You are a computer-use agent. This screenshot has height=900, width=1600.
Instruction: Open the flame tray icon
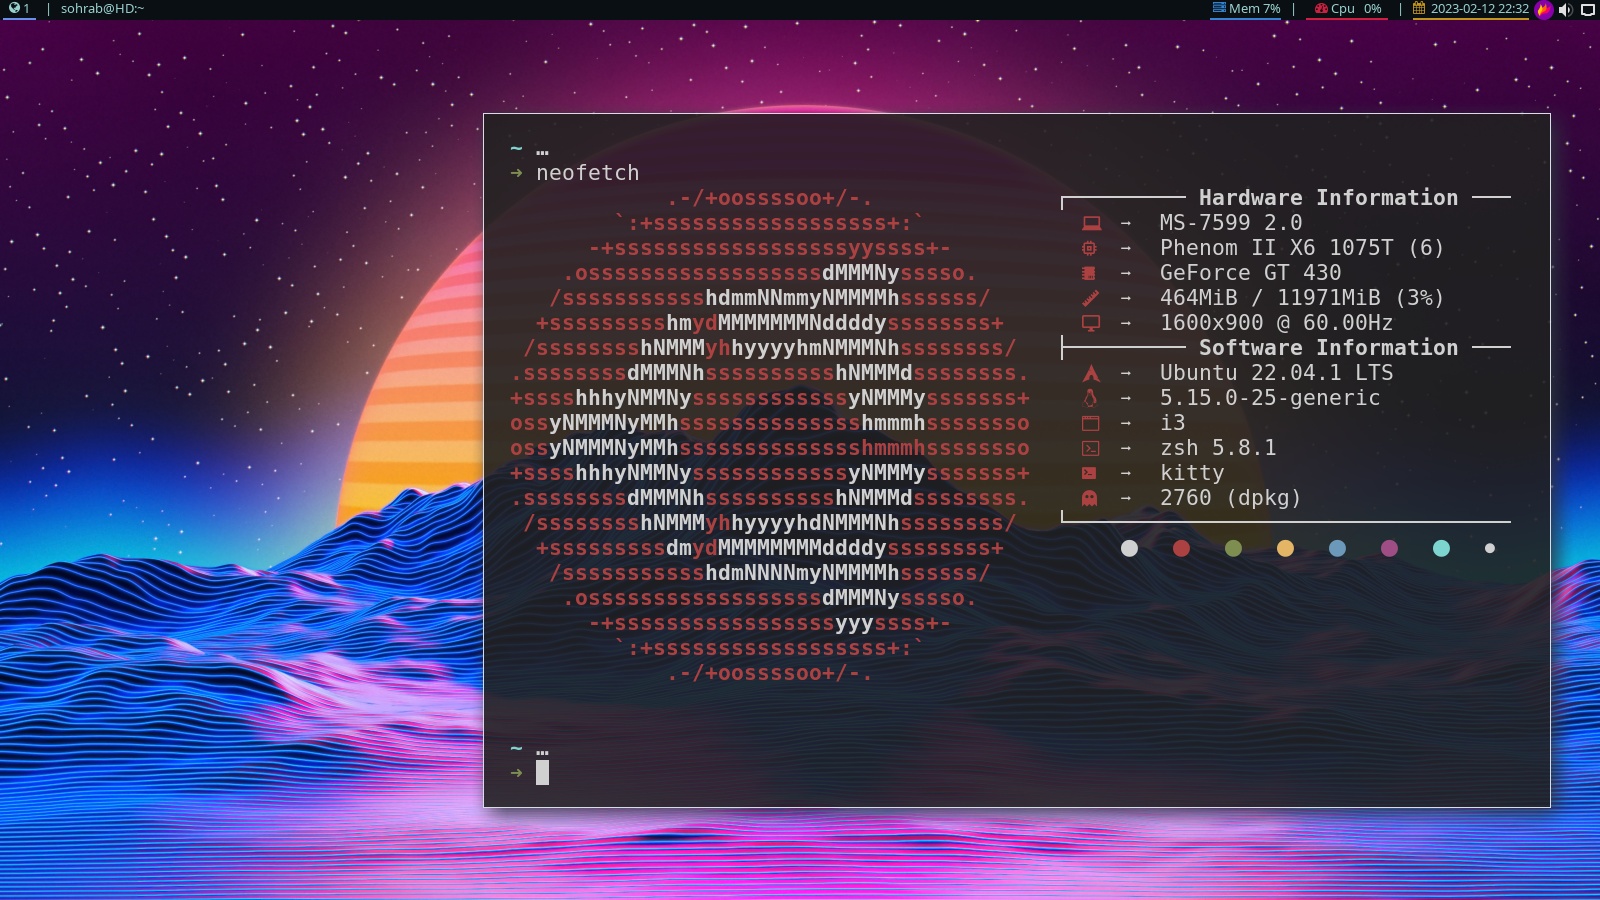pyautogui.click(x=1544, y=10)
